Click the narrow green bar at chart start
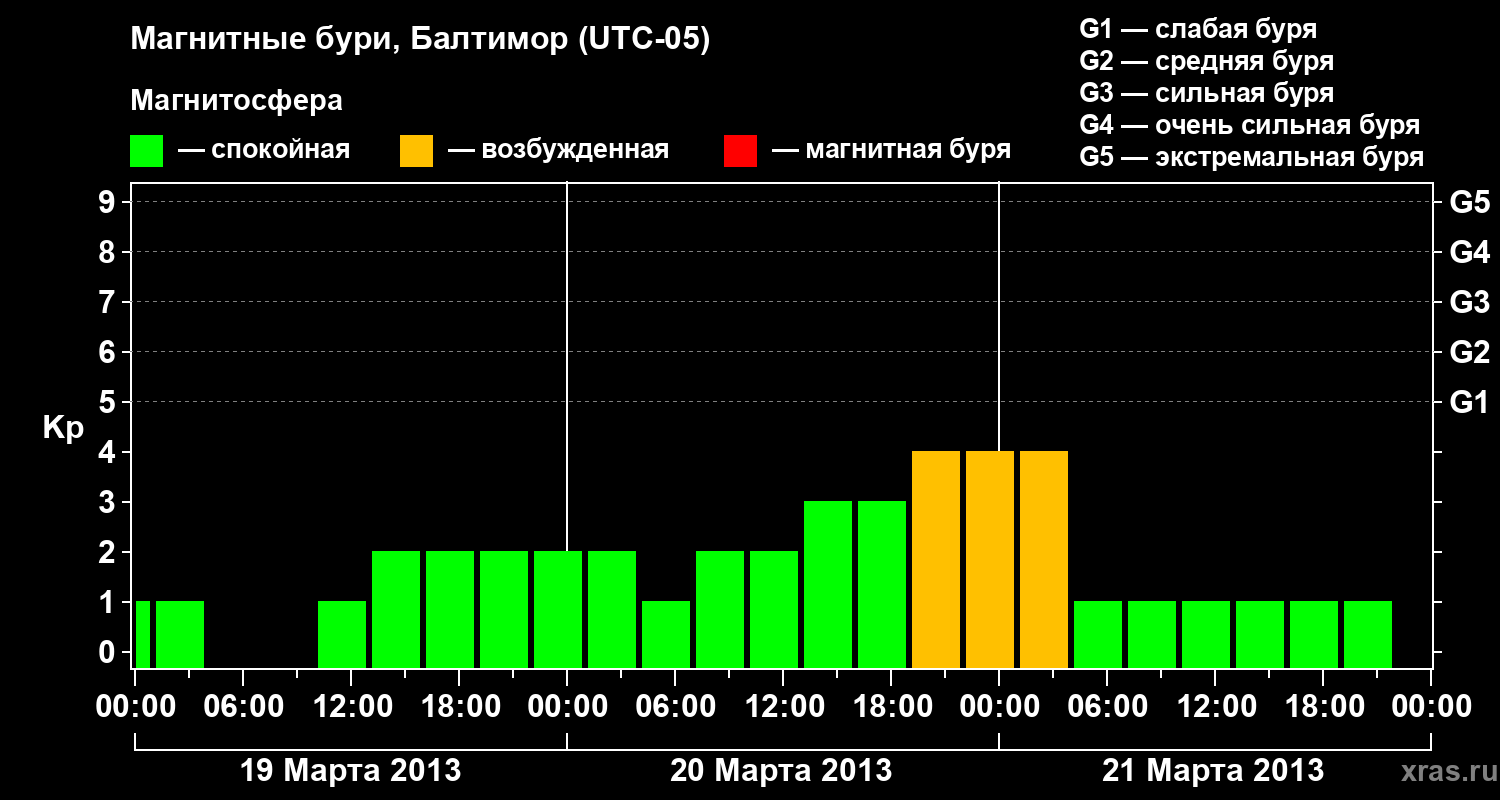The width and height of the screenshot is (1500, 800). [142, 634]
